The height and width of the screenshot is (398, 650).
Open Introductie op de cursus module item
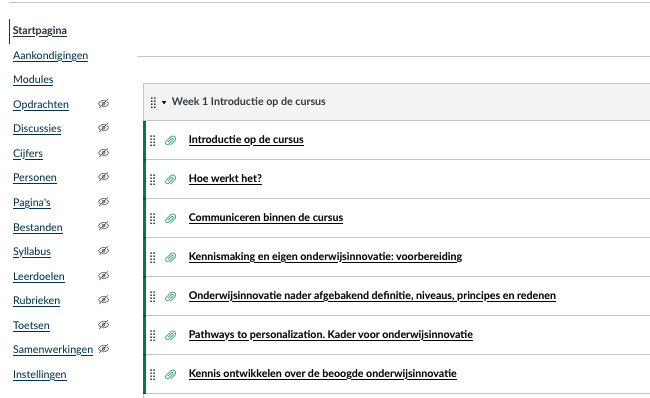coord(246,140)
